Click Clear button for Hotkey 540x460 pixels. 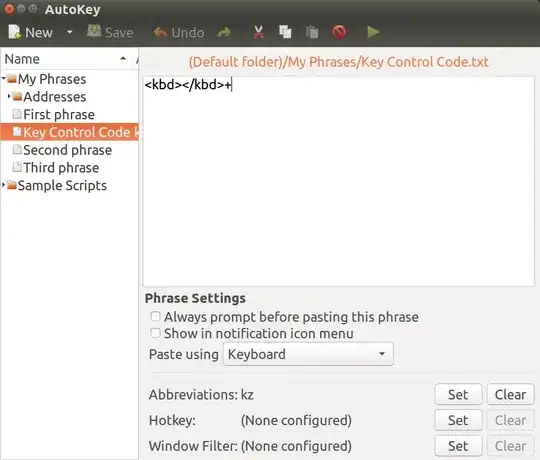(510, 420)
